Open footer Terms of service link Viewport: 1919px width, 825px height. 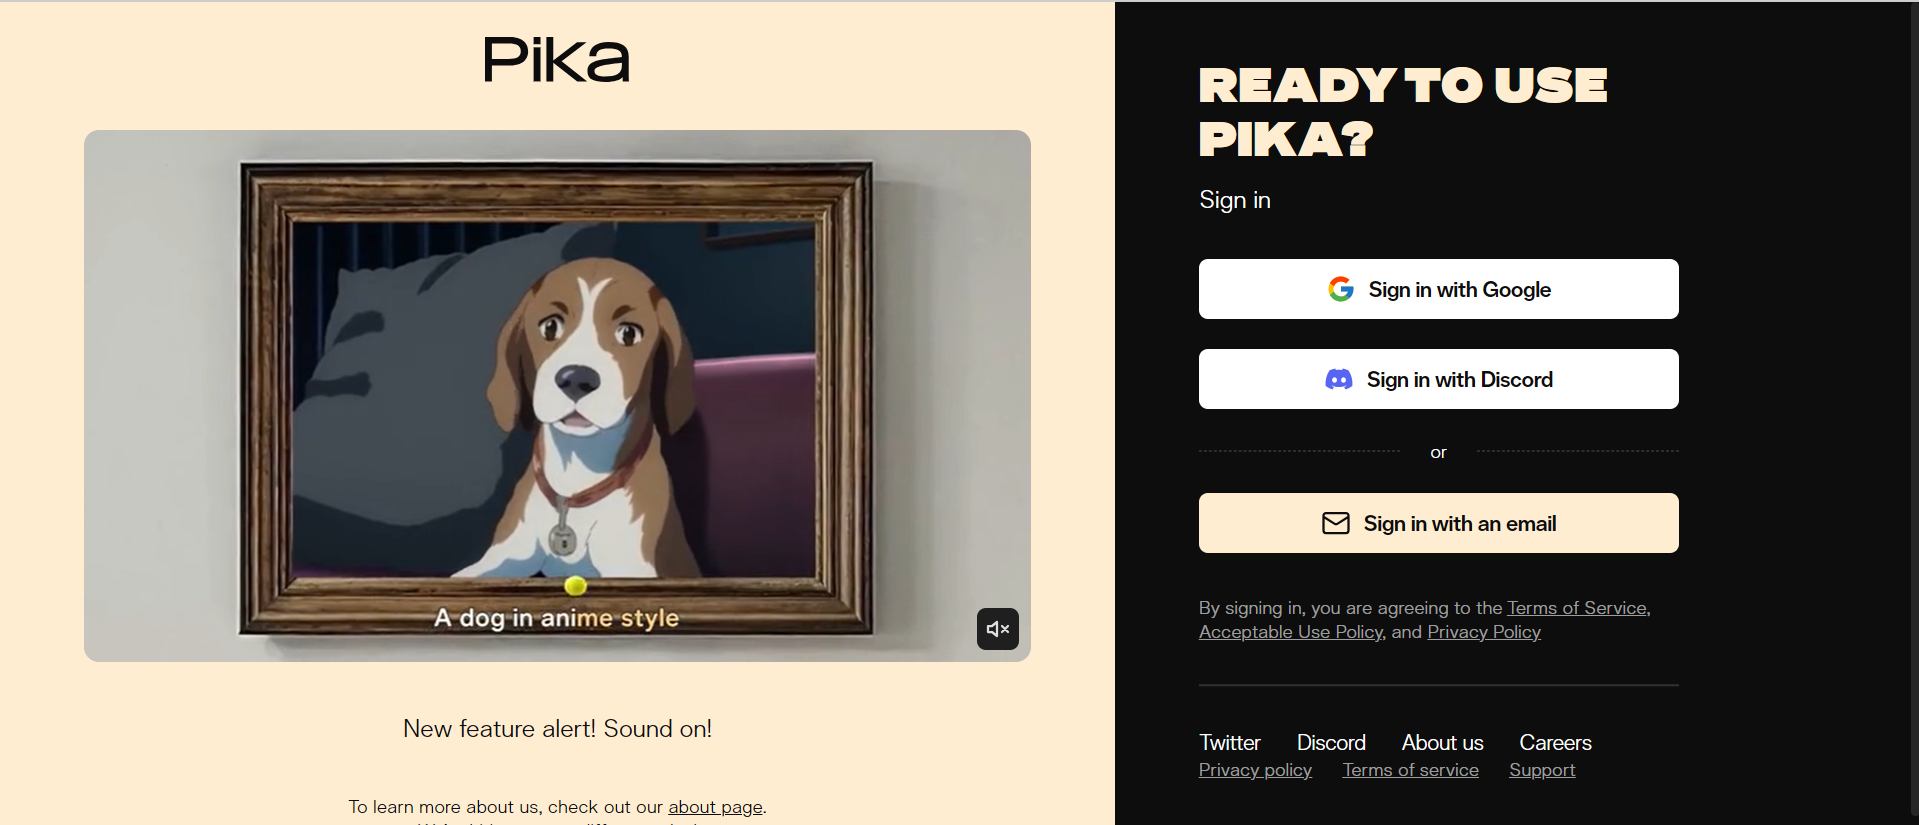[x=1410, y=770]
